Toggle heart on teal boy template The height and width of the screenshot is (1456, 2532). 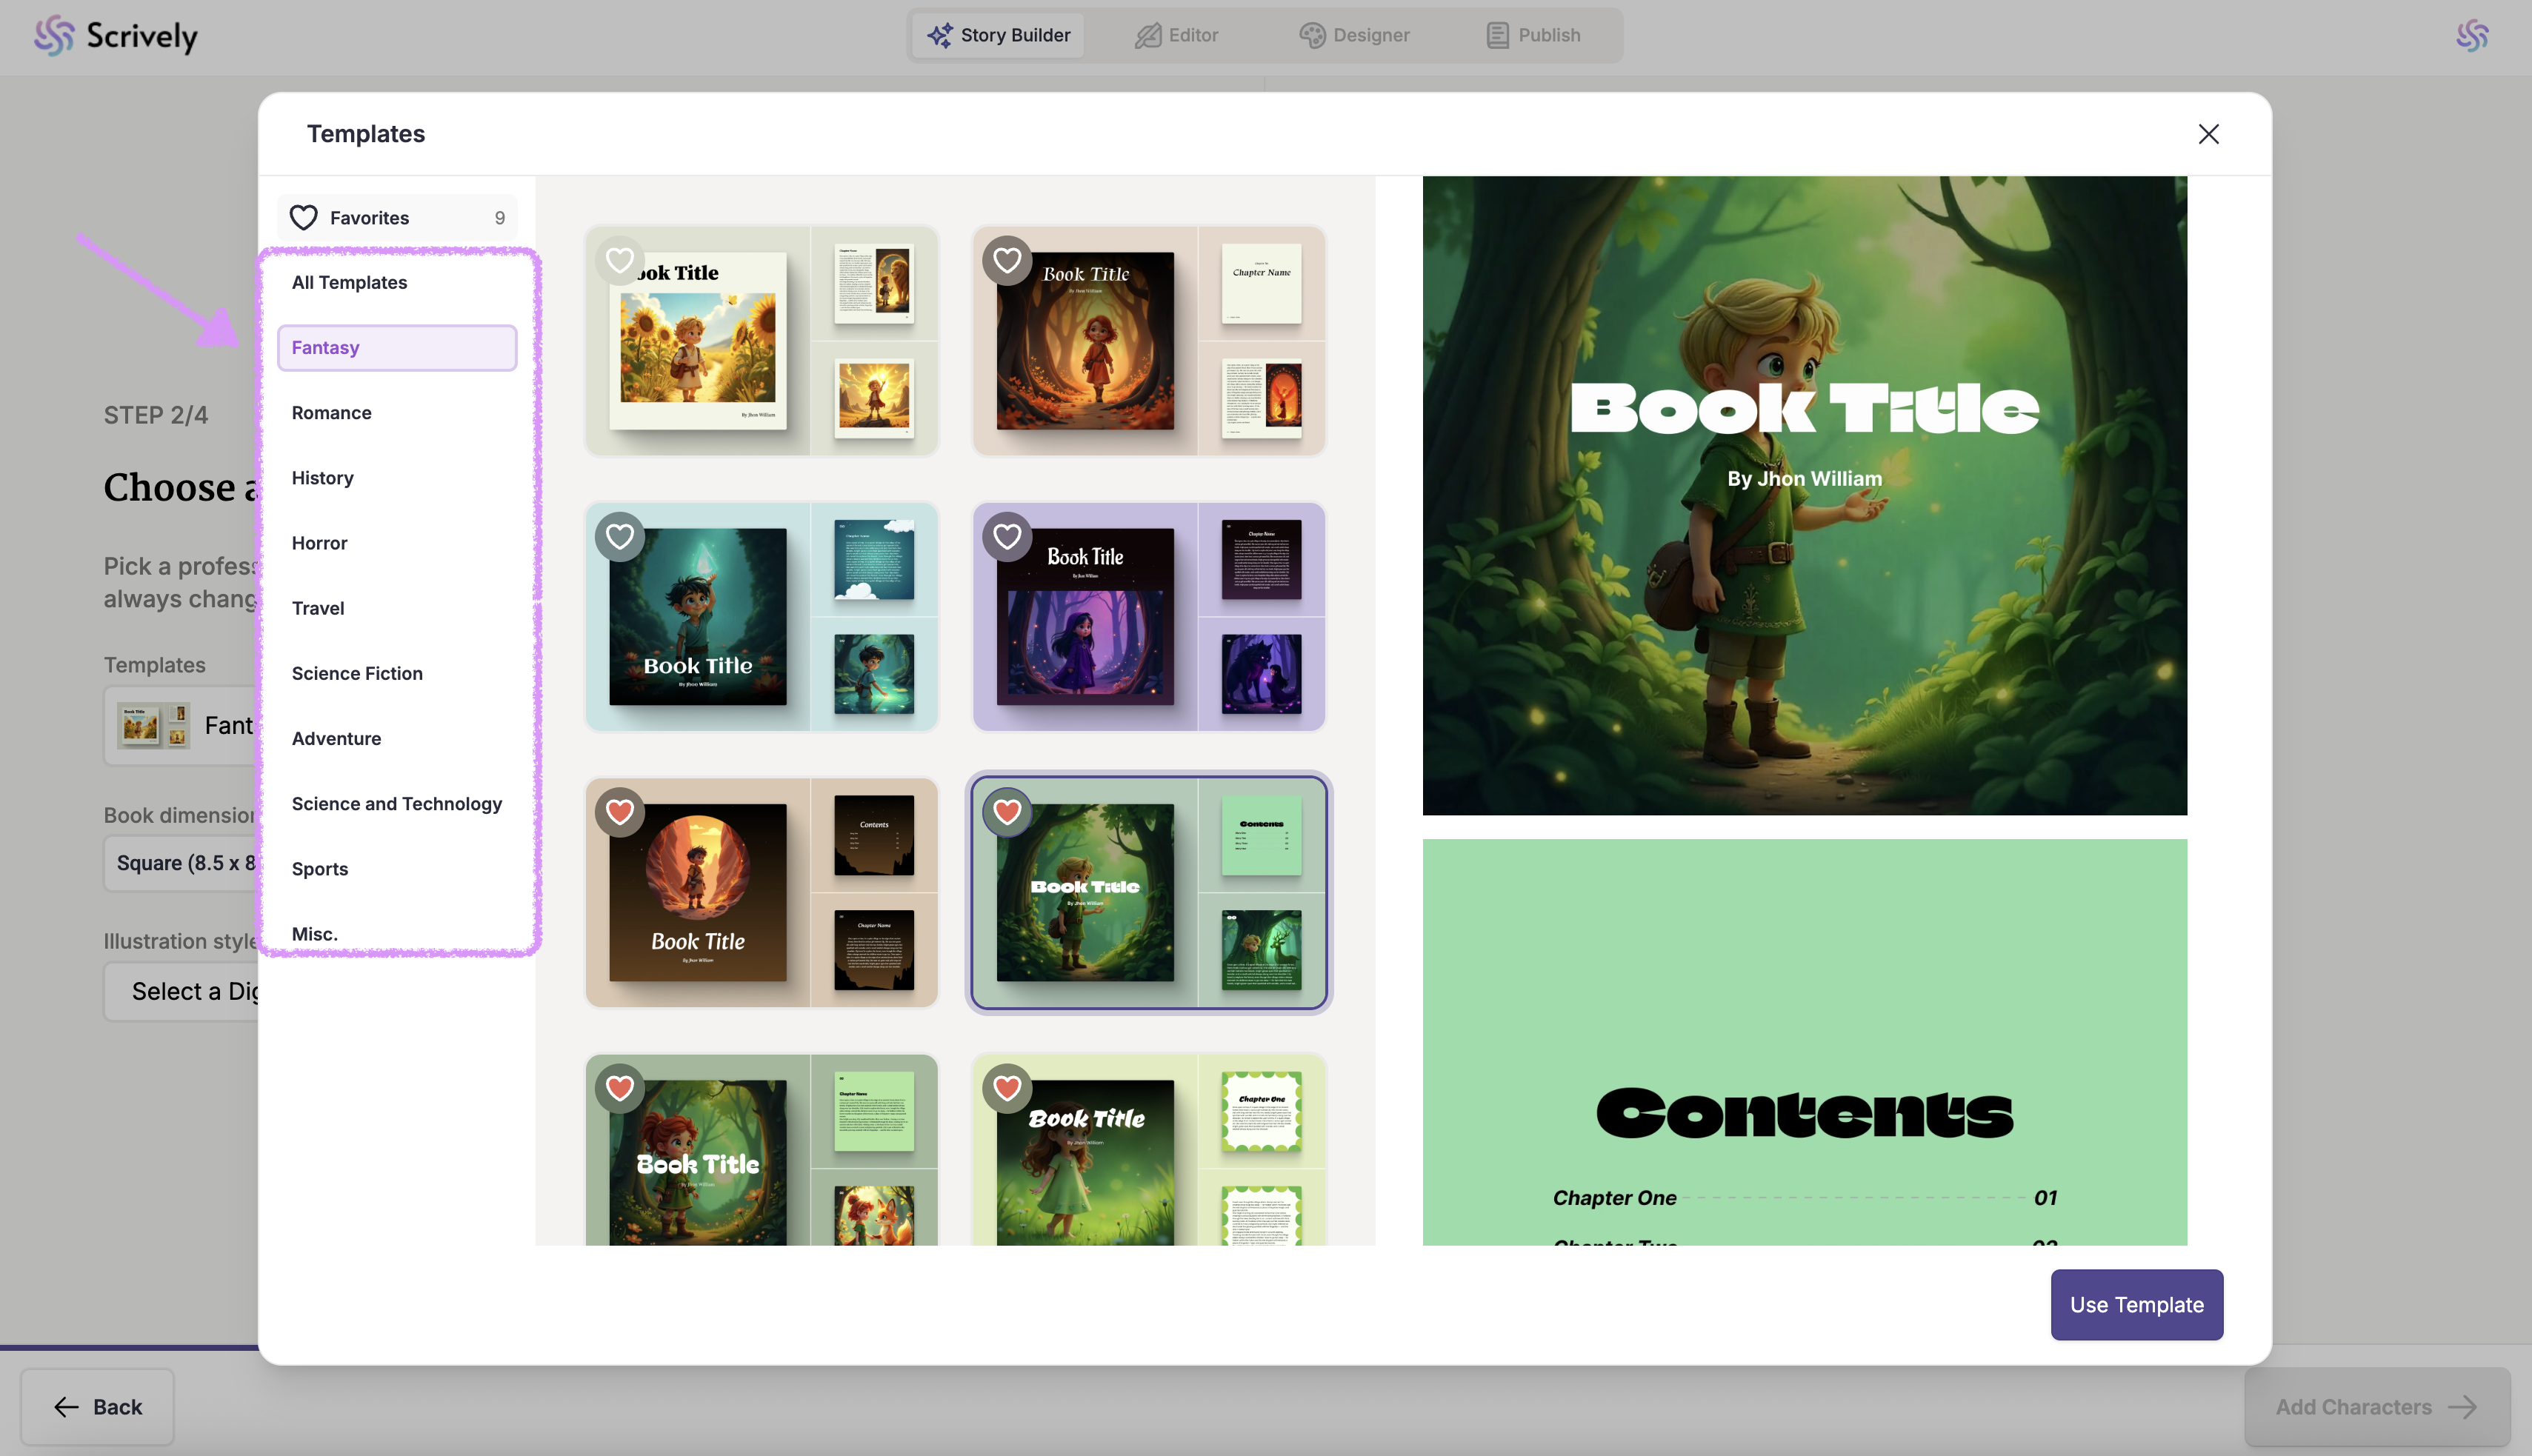point(620,537)
